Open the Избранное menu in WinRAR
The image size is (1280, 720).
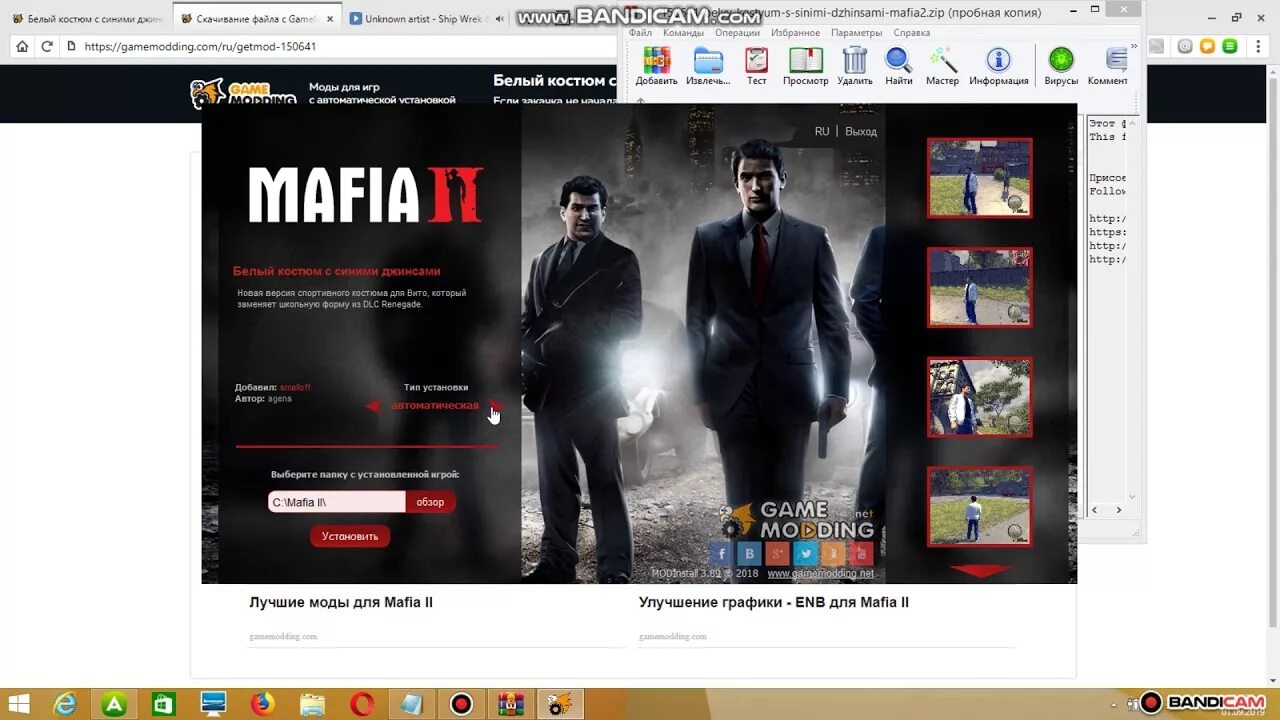(795, 33)
